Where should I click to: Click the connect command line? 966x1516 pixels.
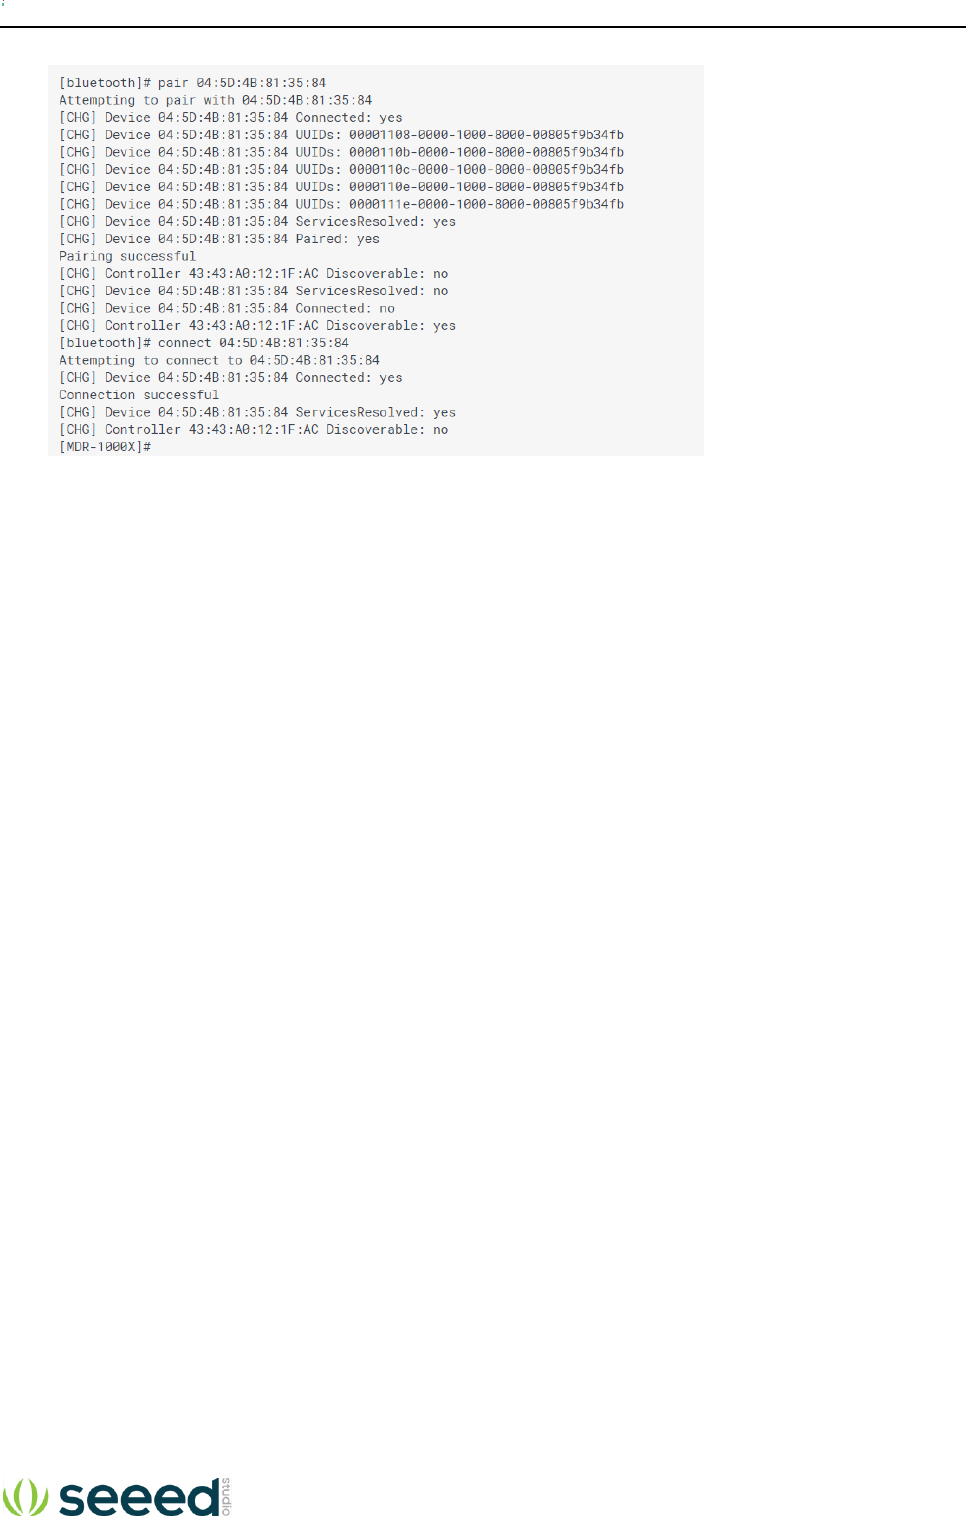204,343
